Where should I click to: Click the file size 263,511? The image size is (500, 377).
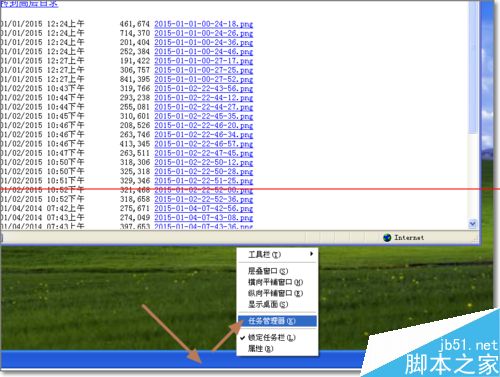click(135, 153)
